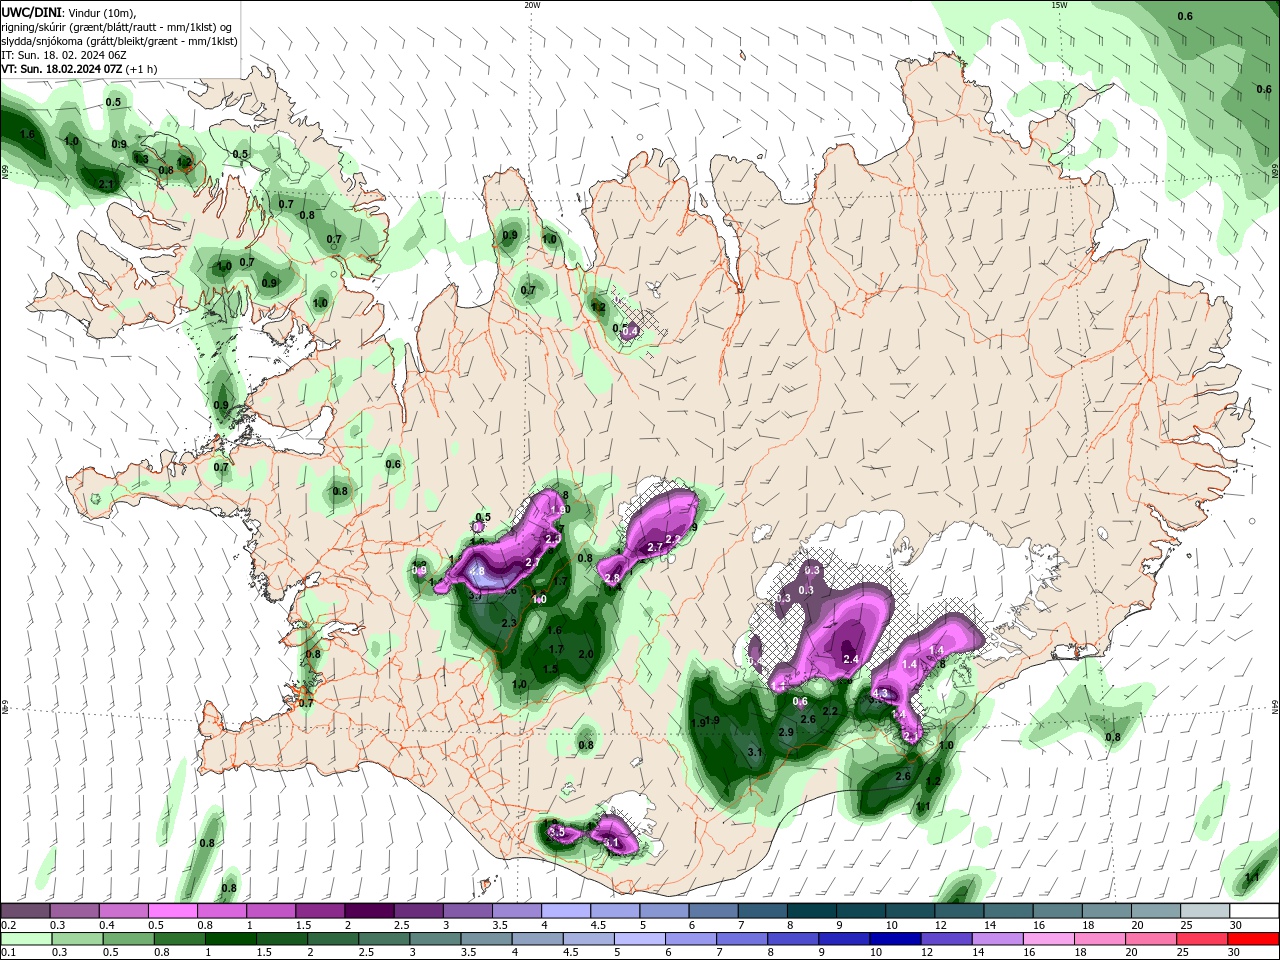Select dark green bottom-row swatch between 1 and 1.5
Image resolution: width=1280 pixels, height=960 pixels.
(231, 938)
